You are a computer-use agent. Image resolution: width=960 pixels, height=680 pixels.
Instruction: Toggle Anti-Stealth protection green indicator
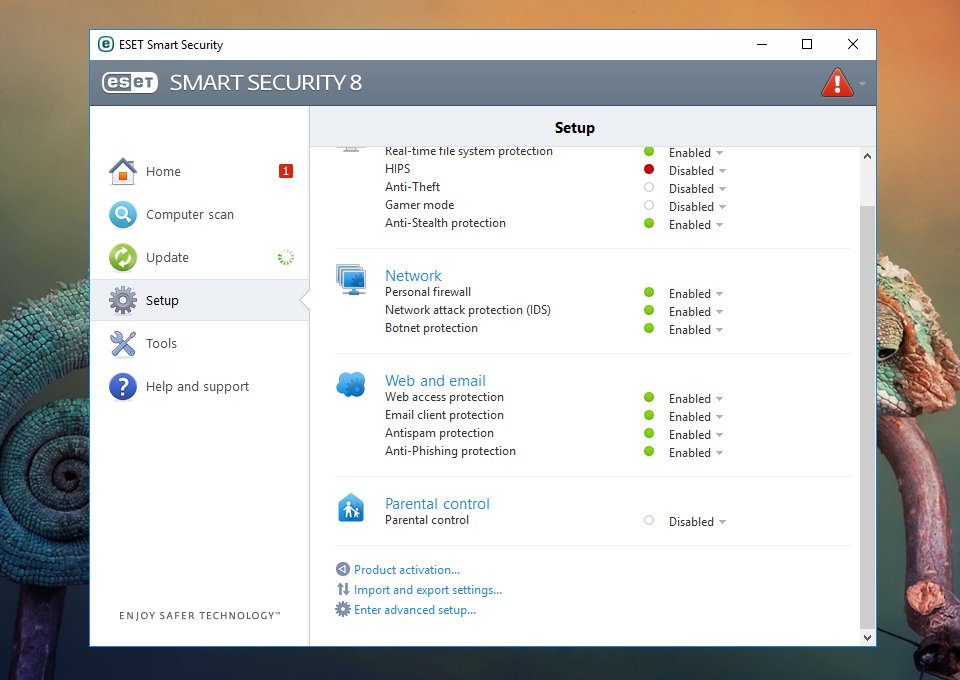pos(649,223)
